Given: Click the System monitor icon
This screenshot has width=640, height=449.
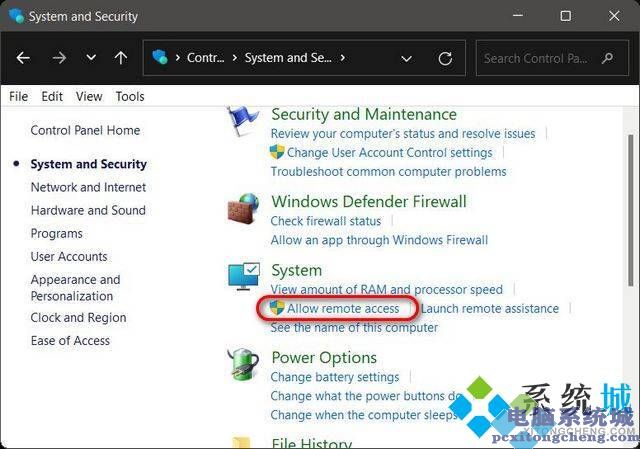Looking at the screenshot, I should coord(244,277).
